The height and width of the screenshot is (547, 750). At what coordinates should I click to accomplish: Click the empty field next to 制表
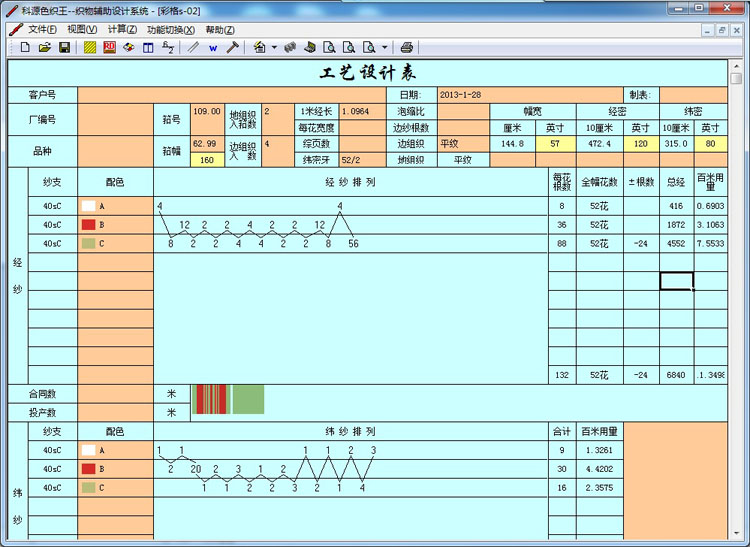(x=693, y=95)
